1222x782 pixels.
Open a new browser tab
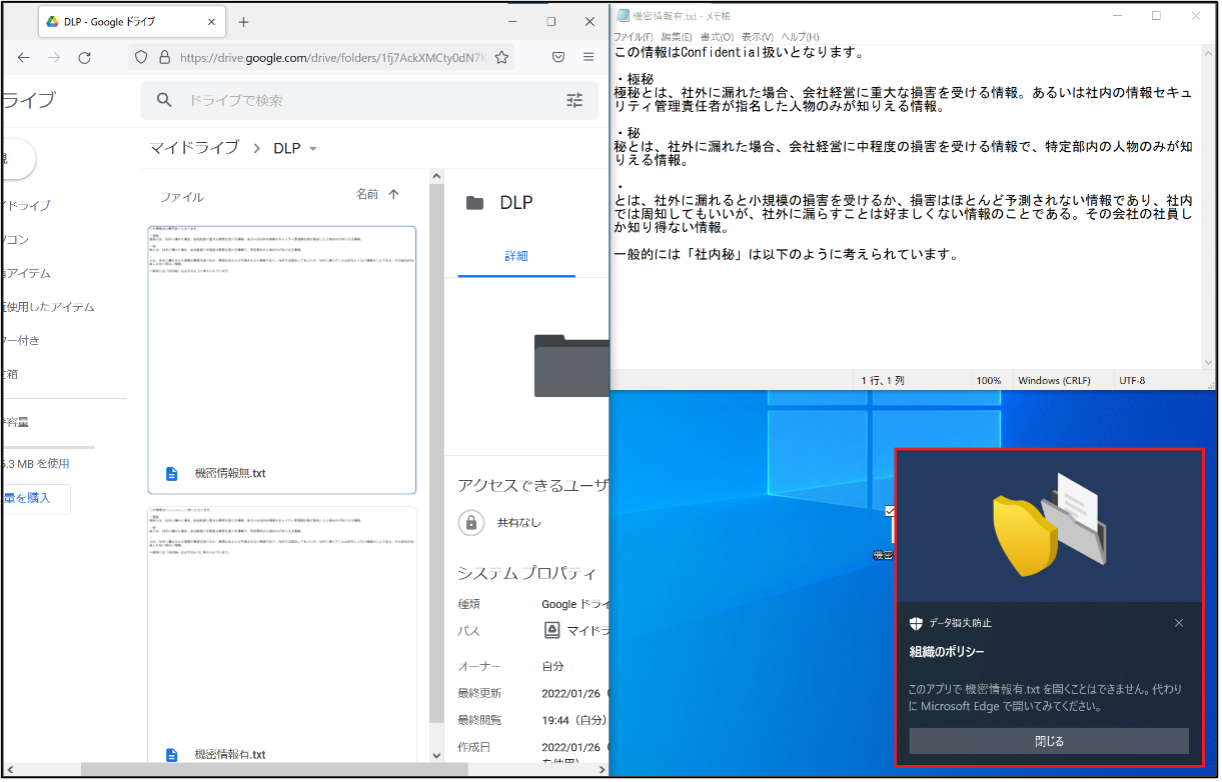click(243, 22)
